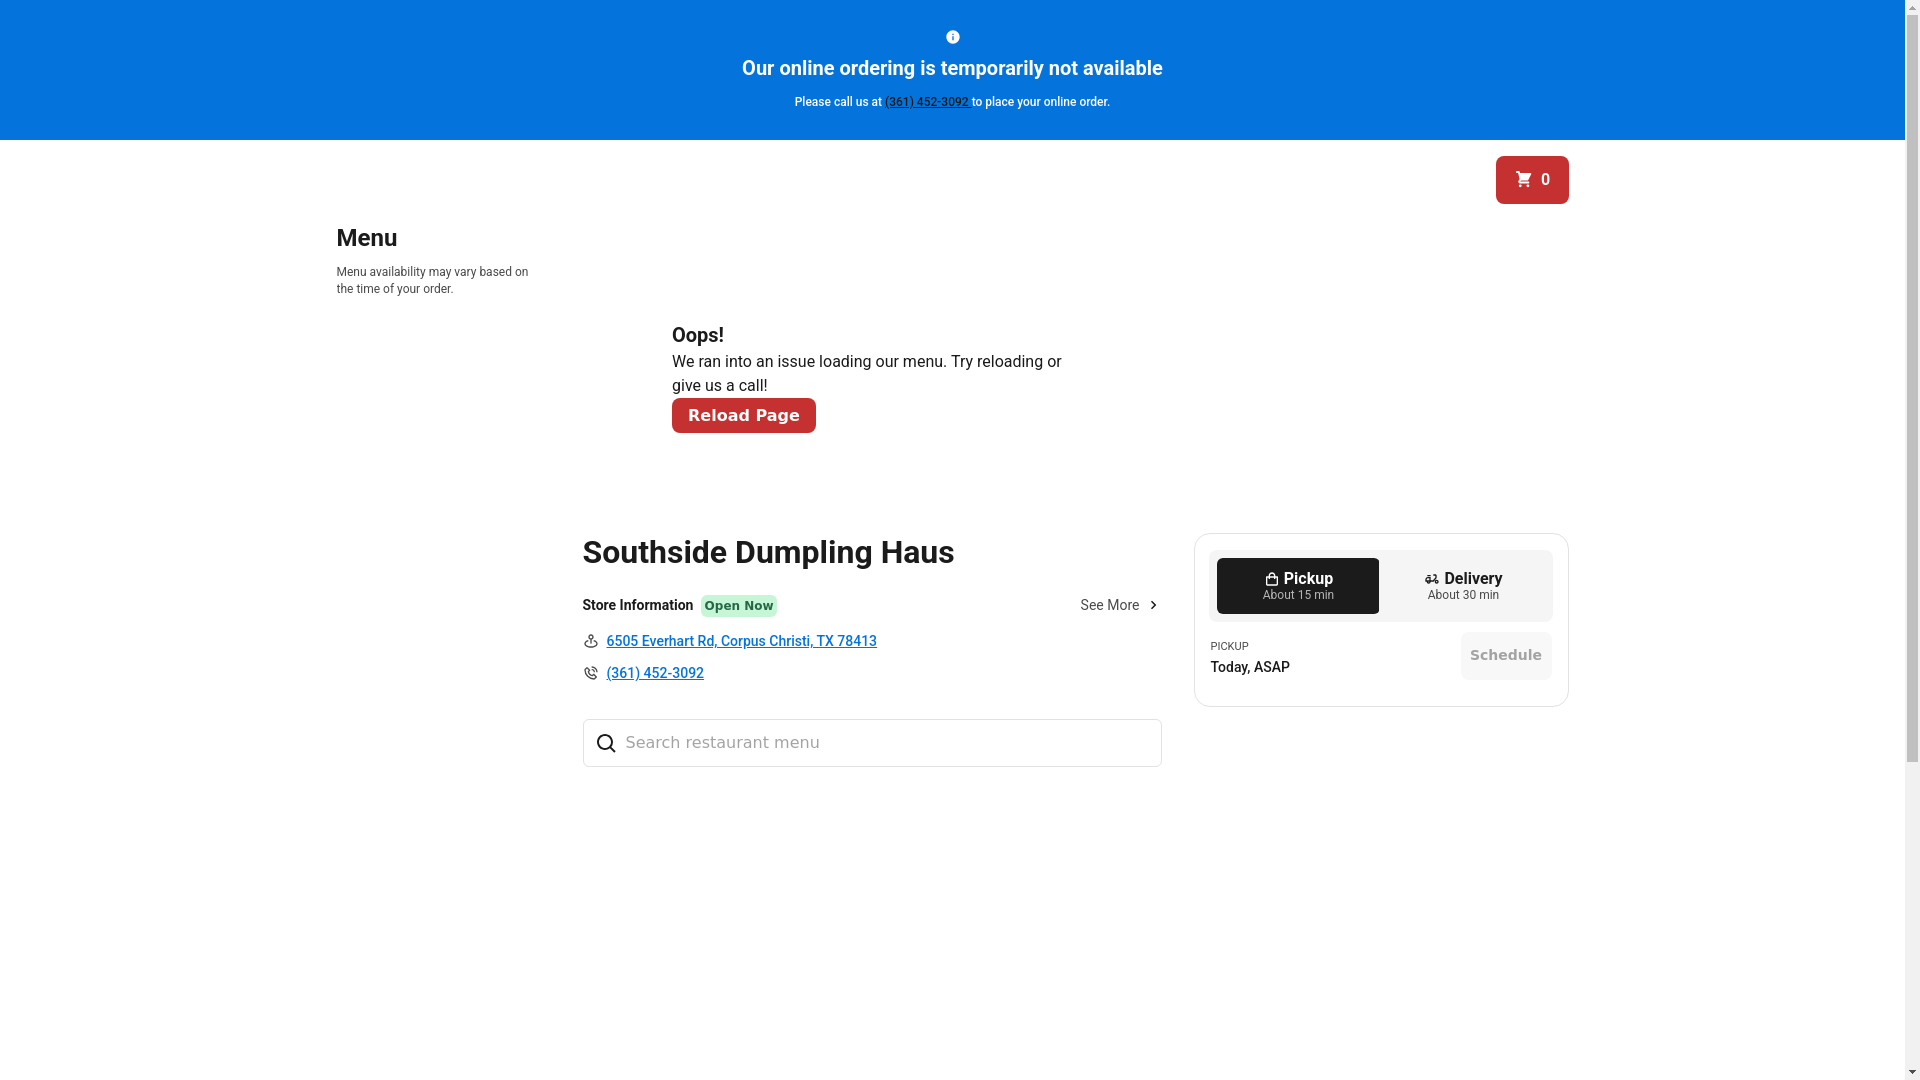Image resolution: width=1920 pixels, height=1080 pixels.
Task: Select the Delivery option
Action: click(1463, 586)
